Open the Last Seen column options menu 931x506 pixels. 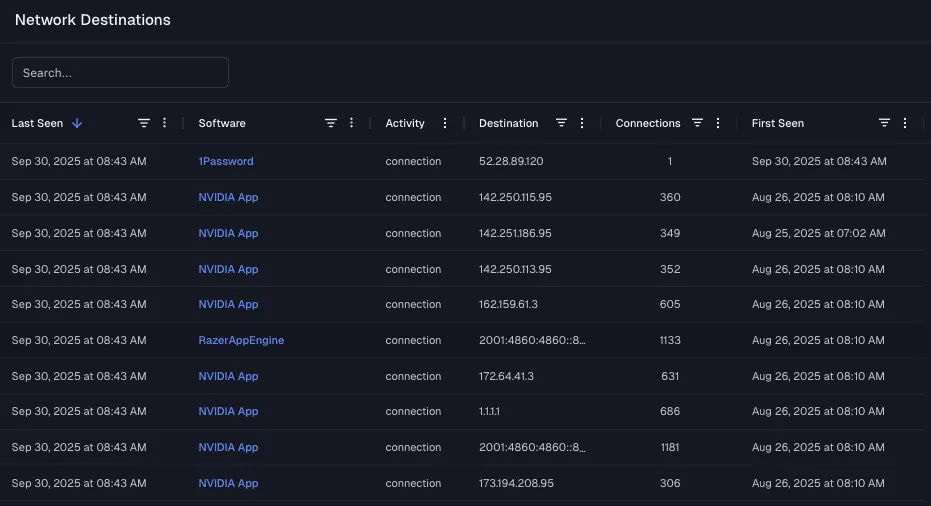click(x=165, y=123)
